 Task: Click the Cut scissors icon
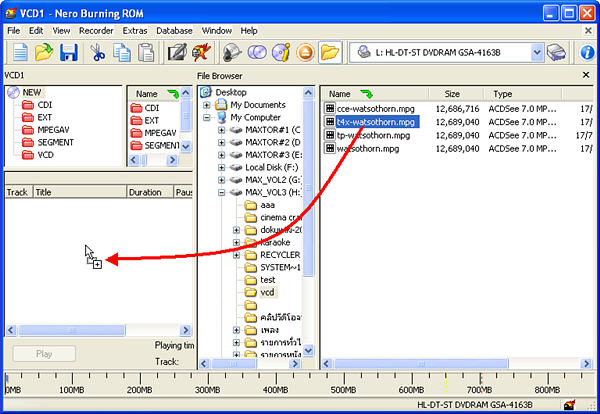[98, 52]
